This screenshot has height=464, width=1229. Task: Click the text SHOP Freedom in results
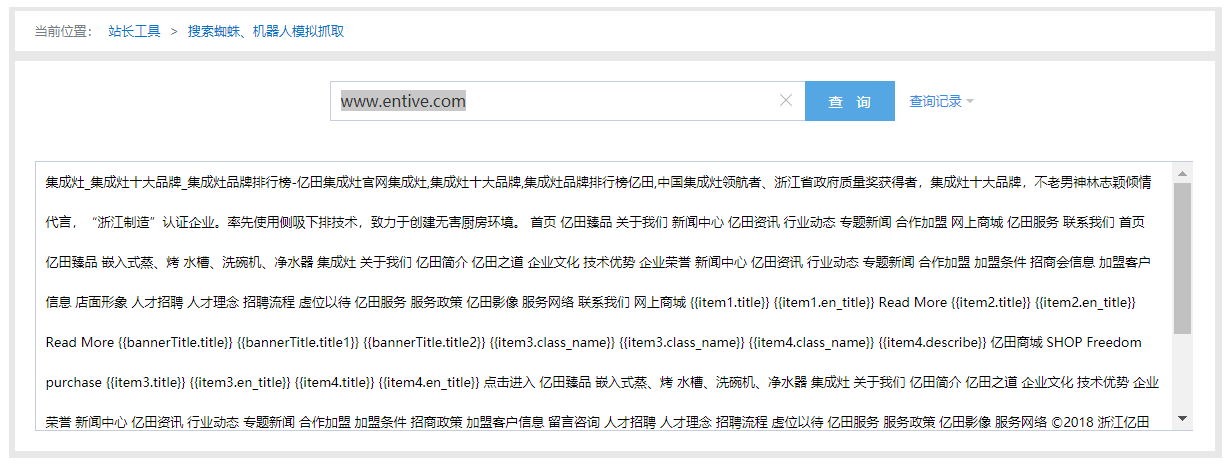1094,342
